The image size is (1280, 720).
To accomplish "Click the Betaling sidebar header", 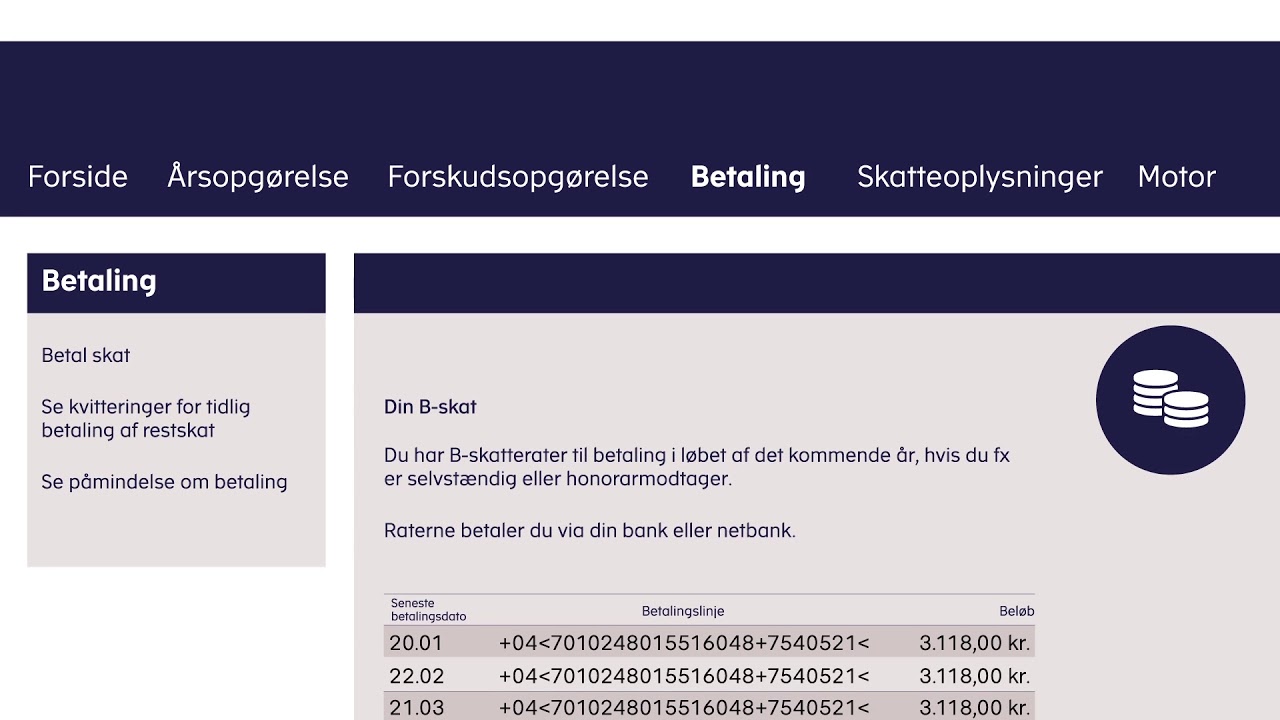I will [x=99, y=281].
